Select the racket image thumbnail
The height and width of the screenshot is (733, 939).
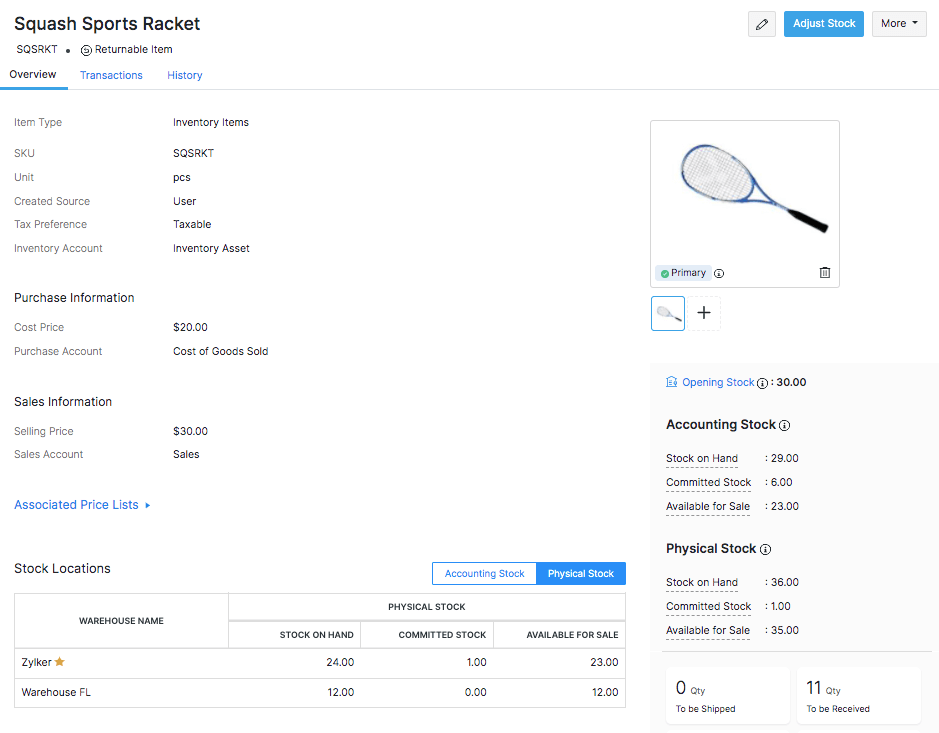pyautogui.click(x=668, y=313)
